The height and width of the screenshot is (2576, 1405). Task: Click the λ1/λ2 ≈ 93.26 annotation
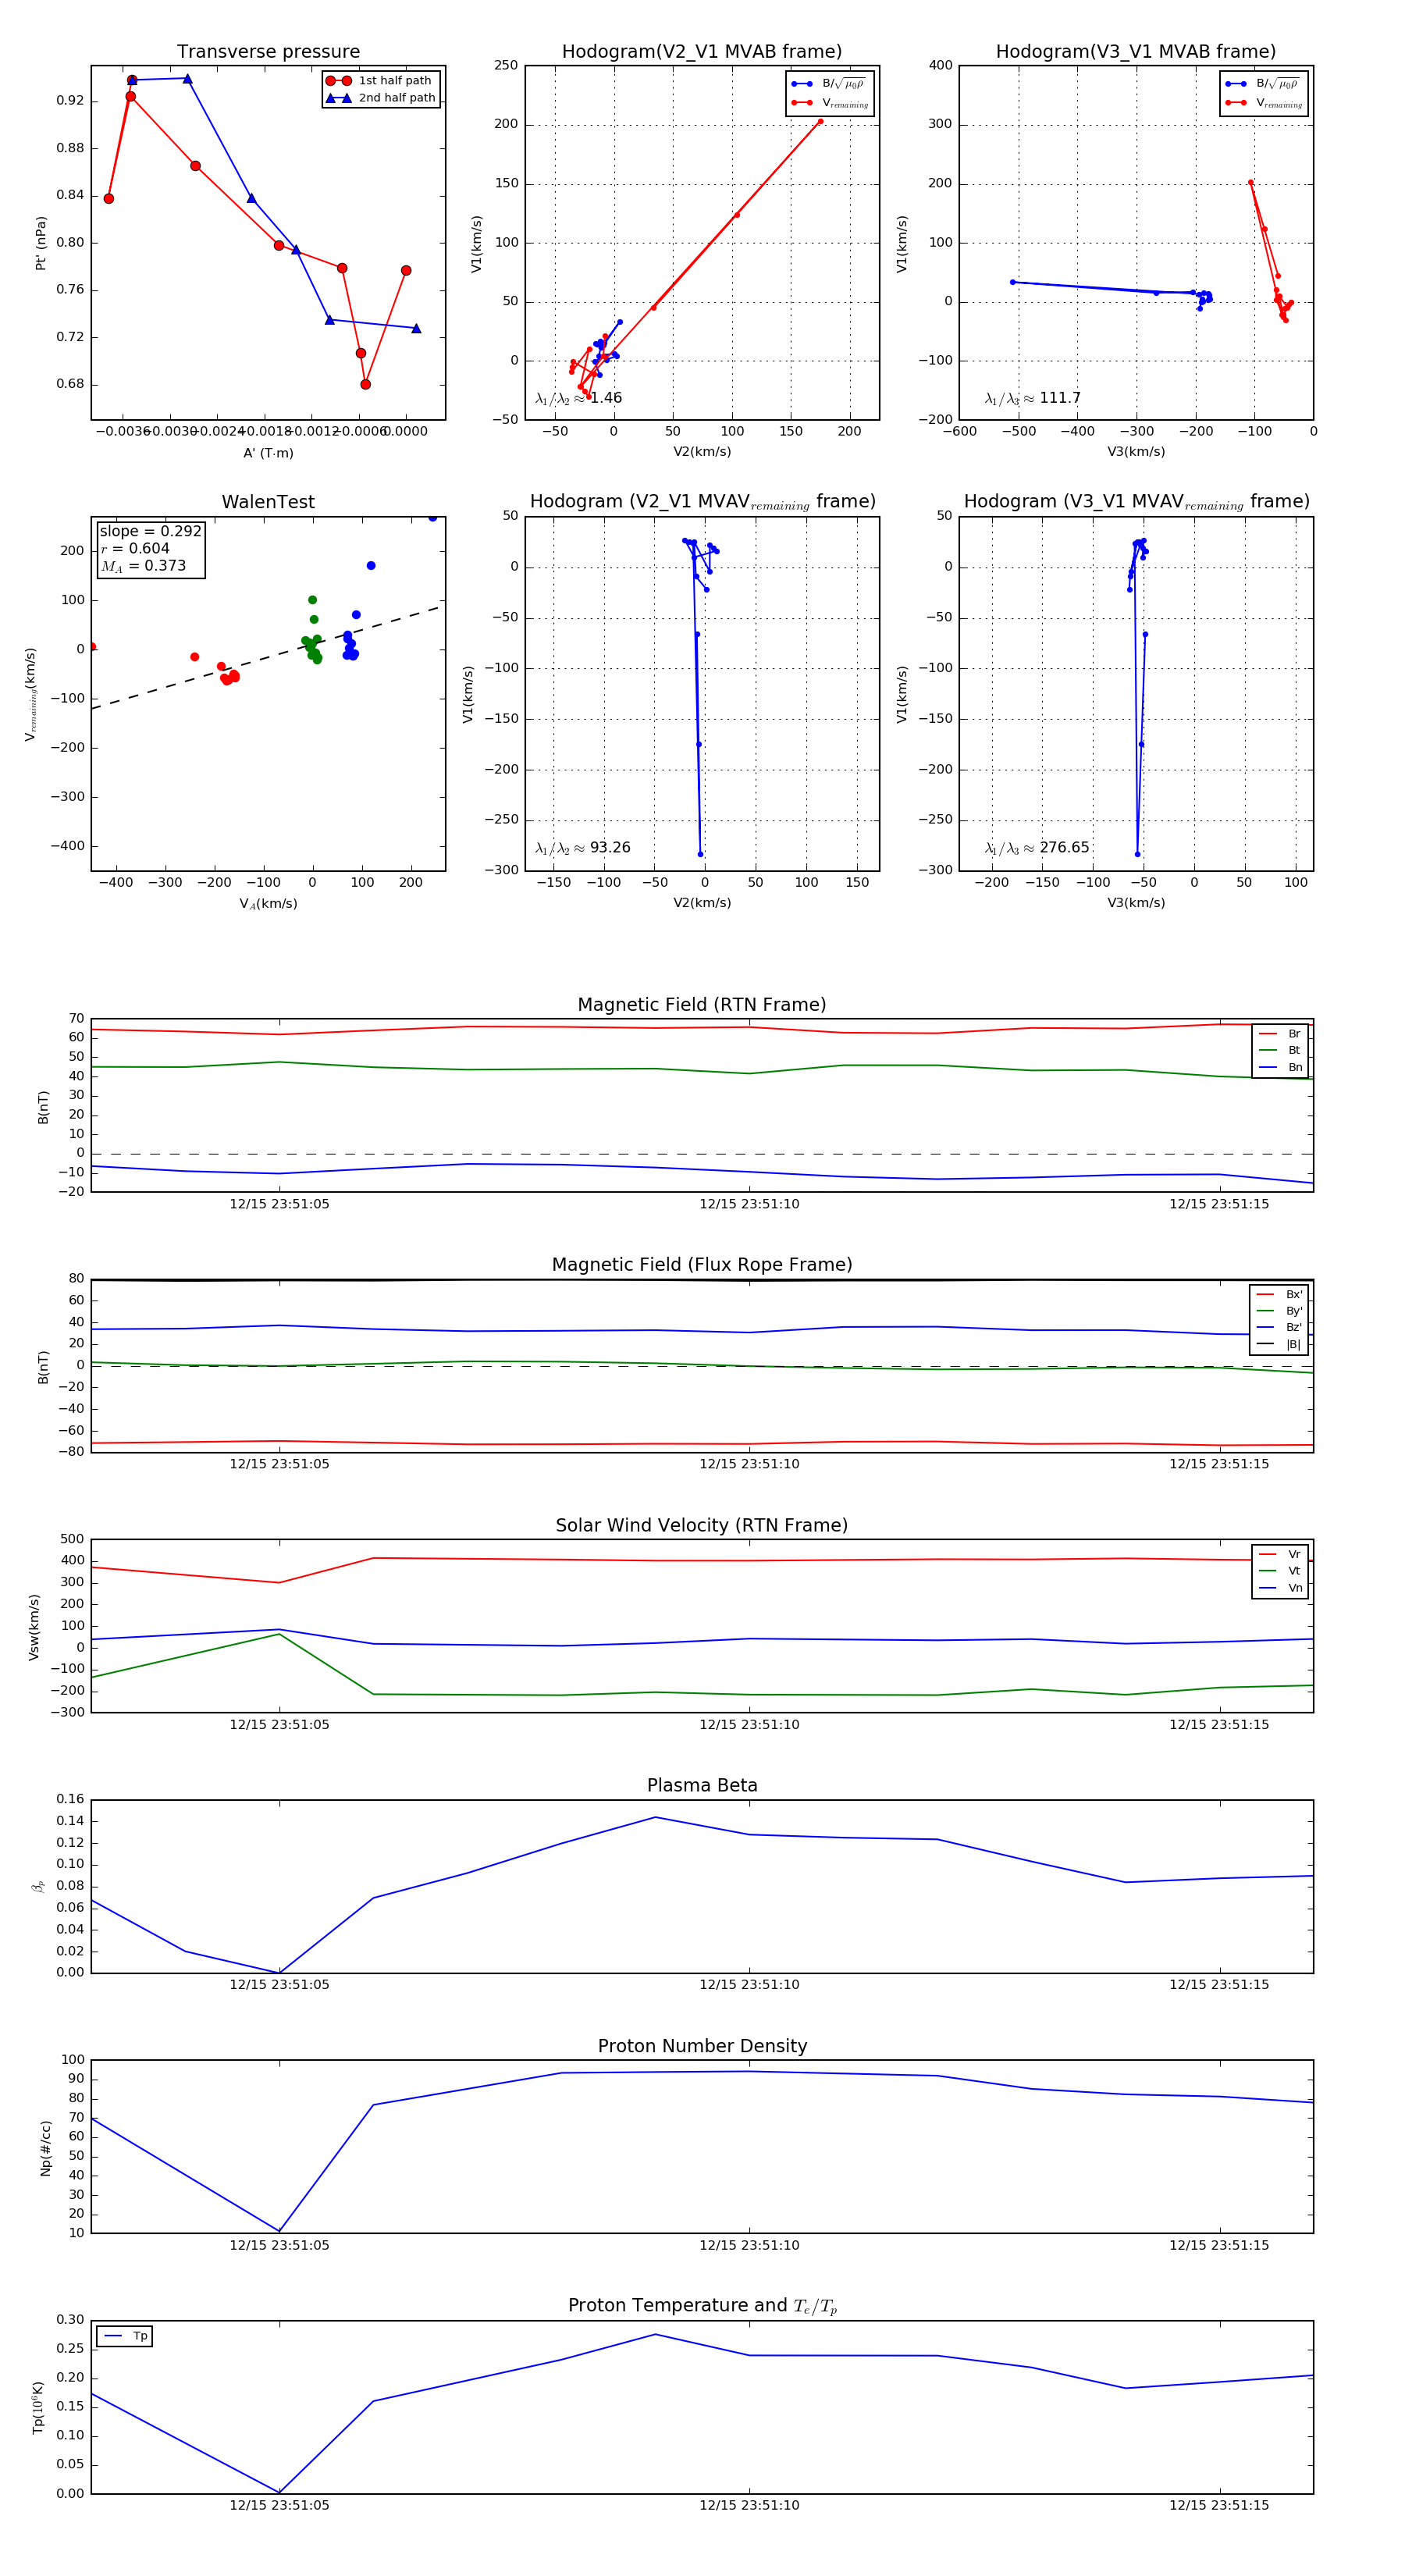[x=582, y=848]
